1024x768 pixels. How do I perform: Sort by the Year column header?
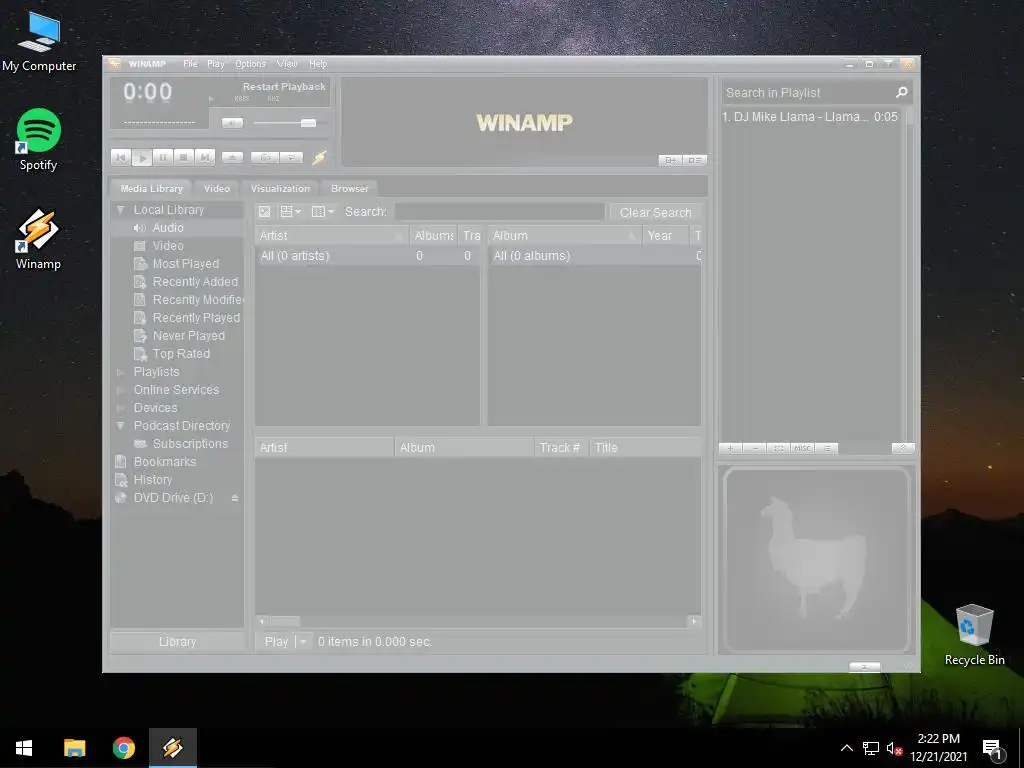665,236
